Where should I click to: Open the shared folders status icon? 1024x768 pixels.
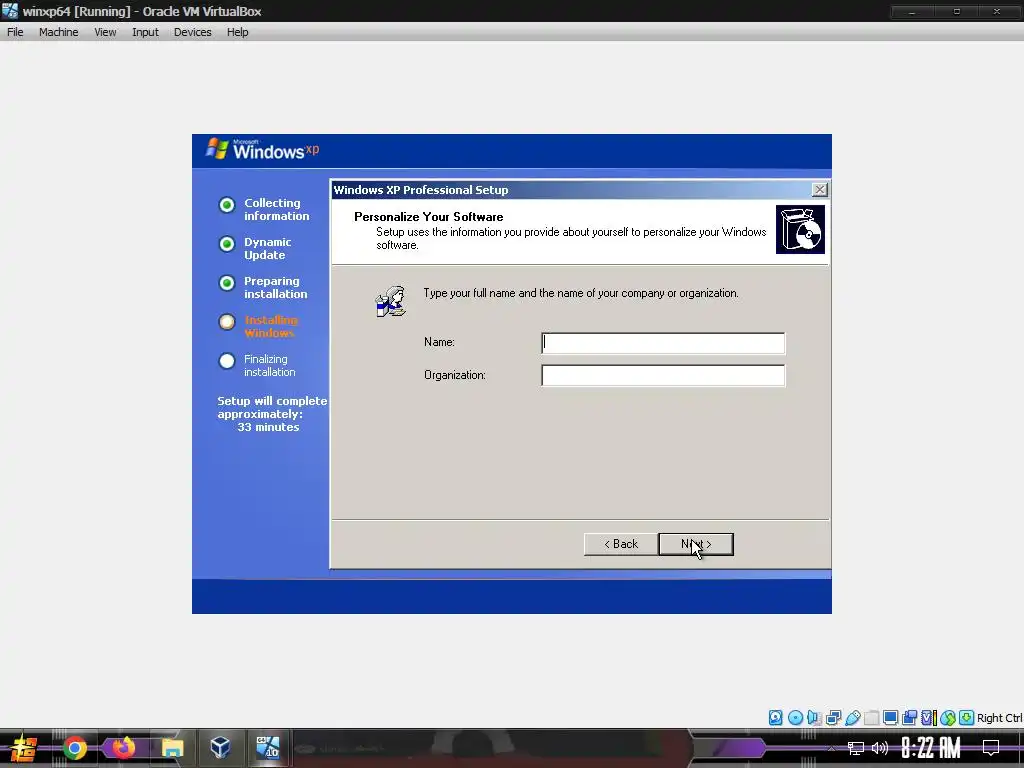[x=871, y=718]
